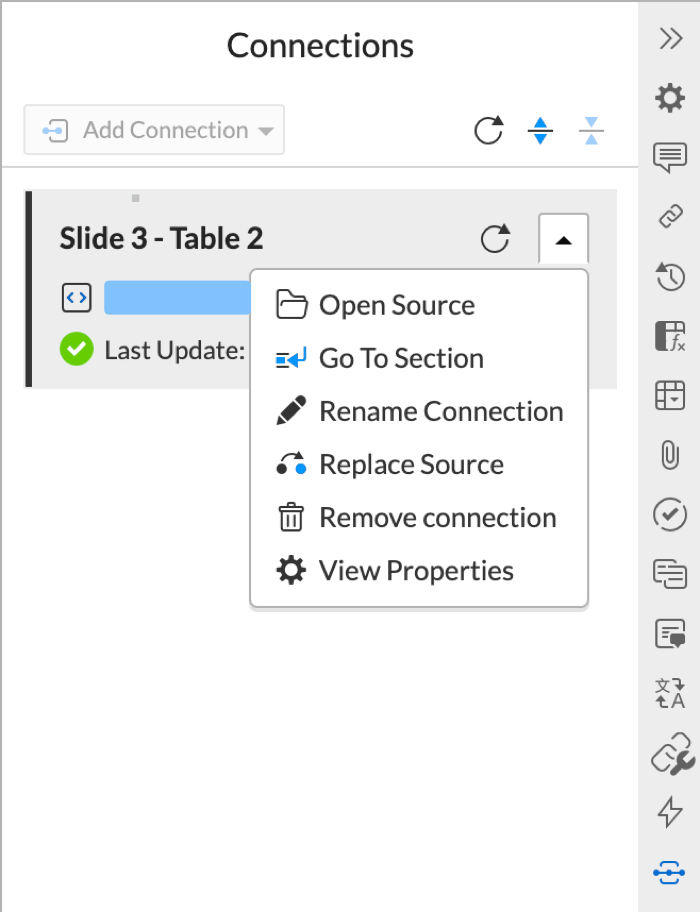Open the comments panel icon
The image size is (700, 912).
[x=669, y=157]
